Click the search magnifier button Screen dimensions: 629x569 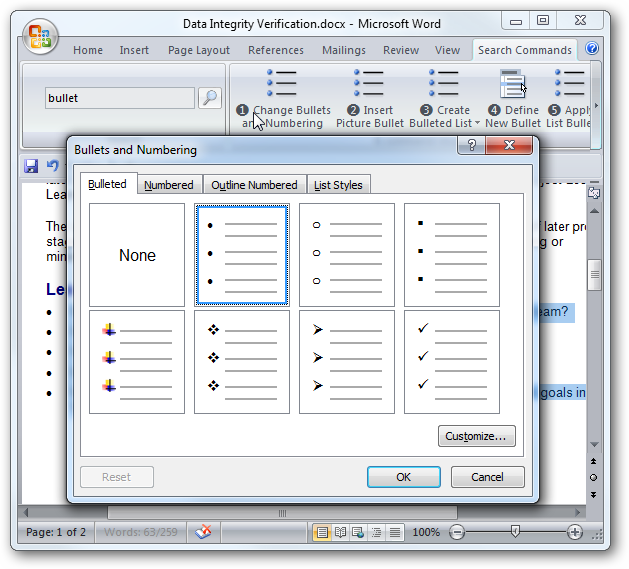pyautogui.click(x=210, y=98)
